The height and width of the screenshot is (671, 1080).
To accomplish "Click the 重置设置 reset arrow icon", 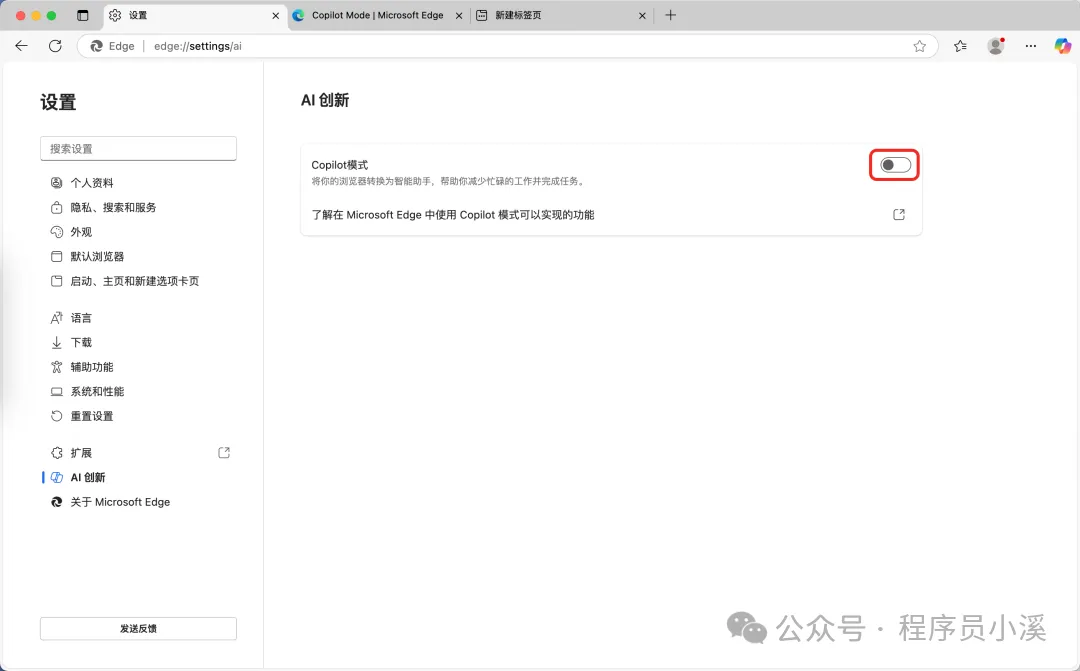I will tap(56, 416).
